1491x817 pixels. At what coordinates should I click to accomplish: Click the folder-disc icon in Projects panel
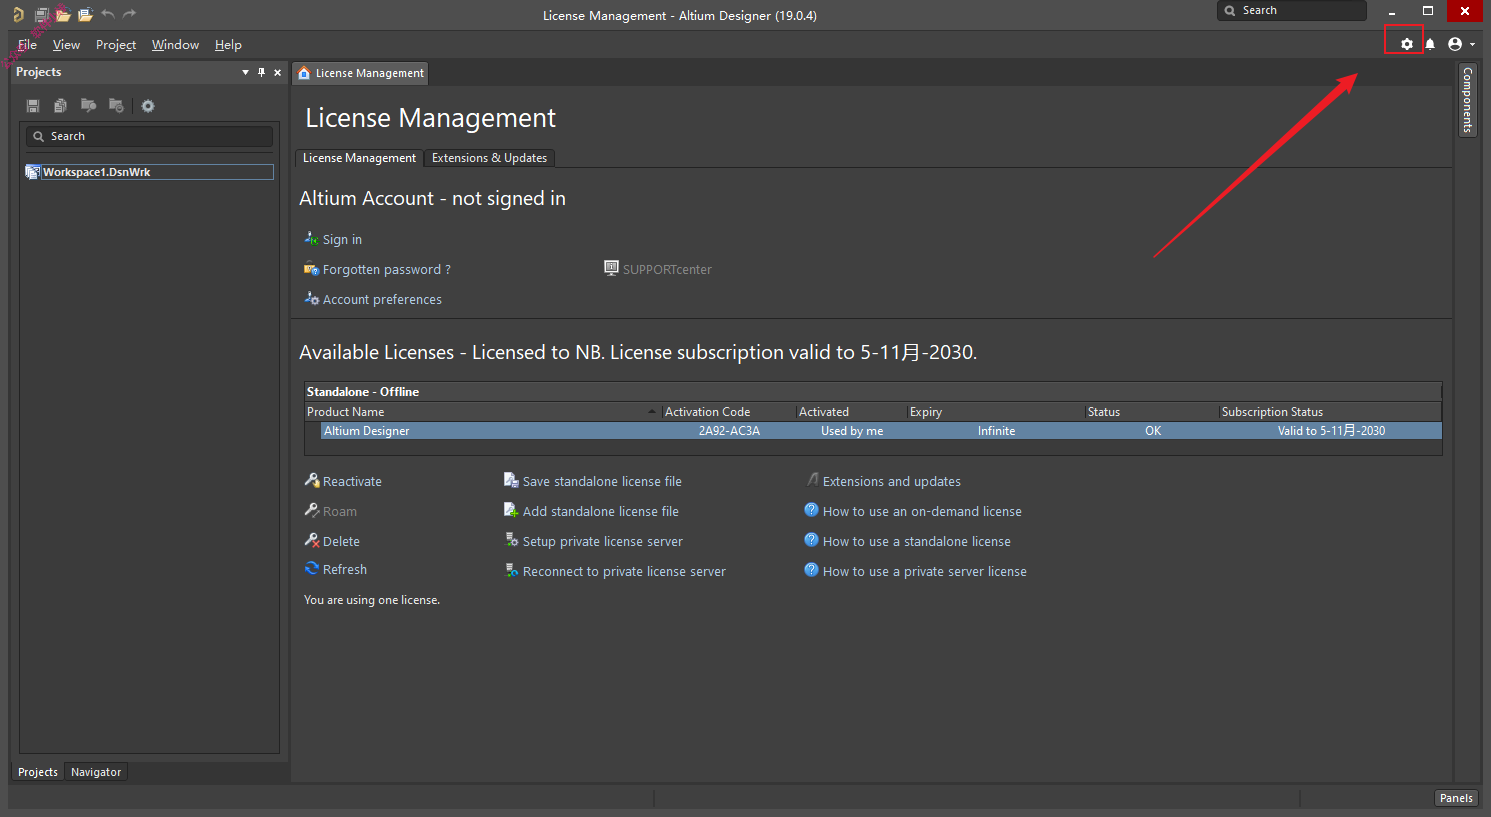(116, 105)
